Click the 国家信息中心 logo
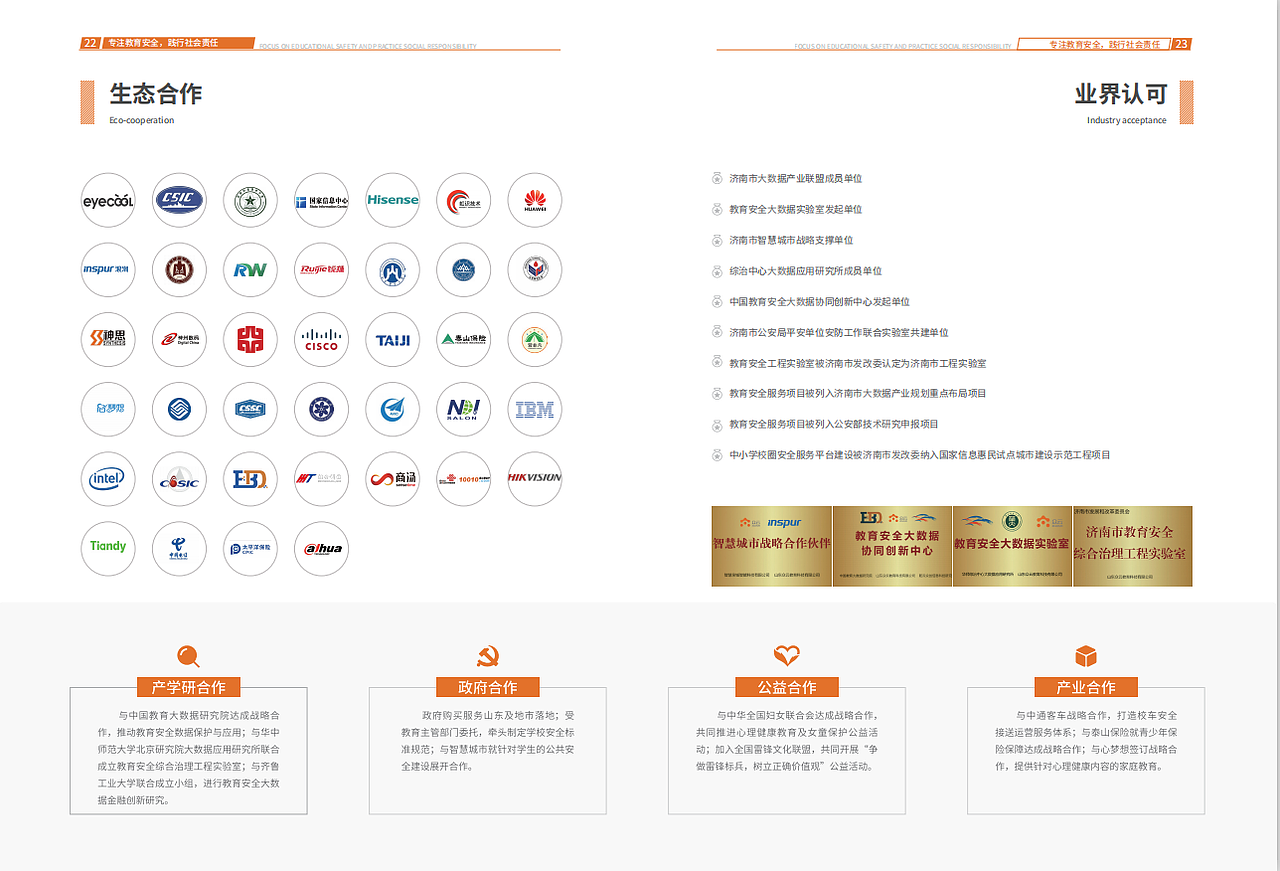This screenshot has height=871, width=1280. pyautogui.click(x=321, y=201)
